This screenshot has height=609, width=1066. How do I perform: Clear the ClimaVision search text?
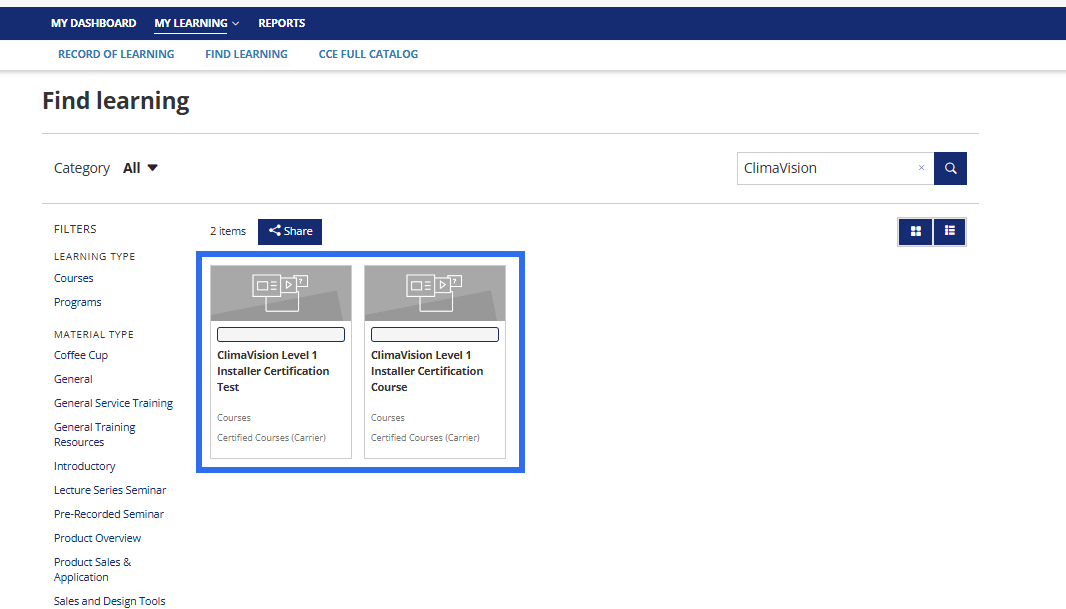[x=921, y=168]
